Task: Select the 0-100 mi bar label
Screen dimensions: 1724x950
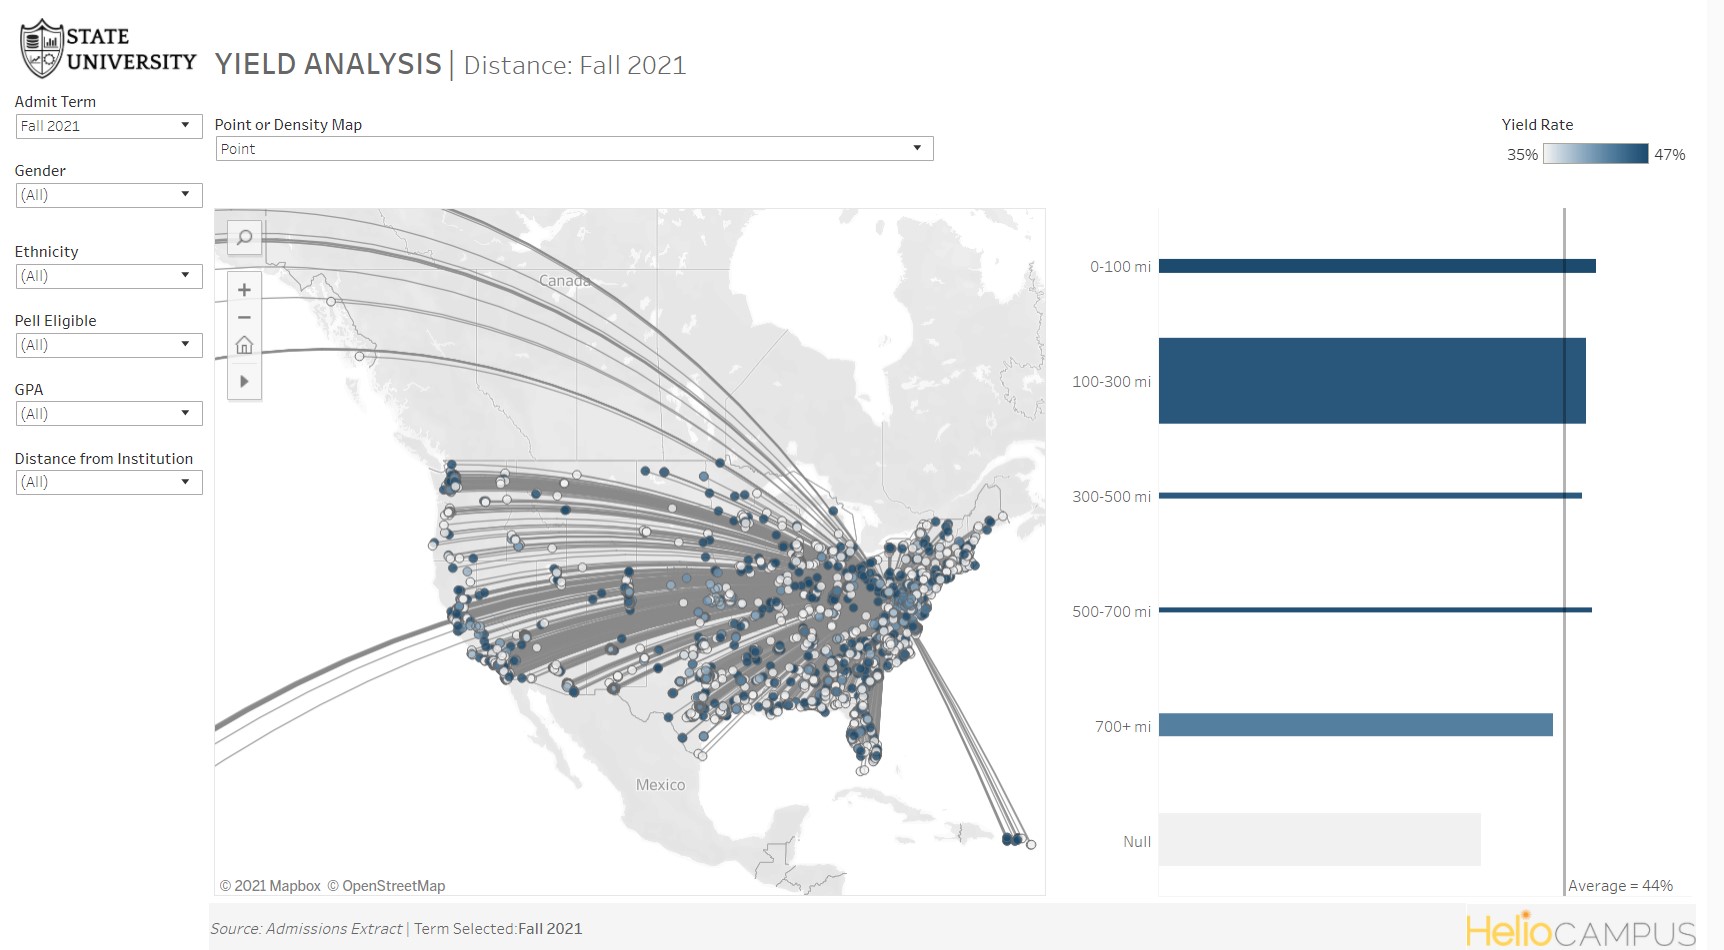Action: [1120, 266]
